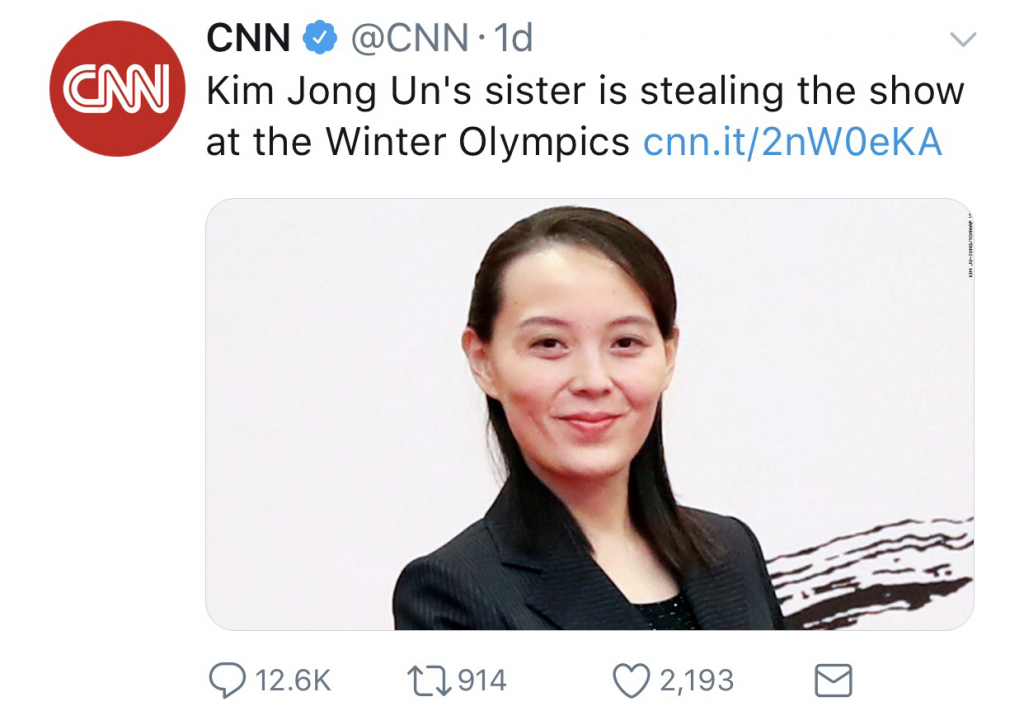
Task: Click the 2,193 likes count
Action: click(697, 680)
